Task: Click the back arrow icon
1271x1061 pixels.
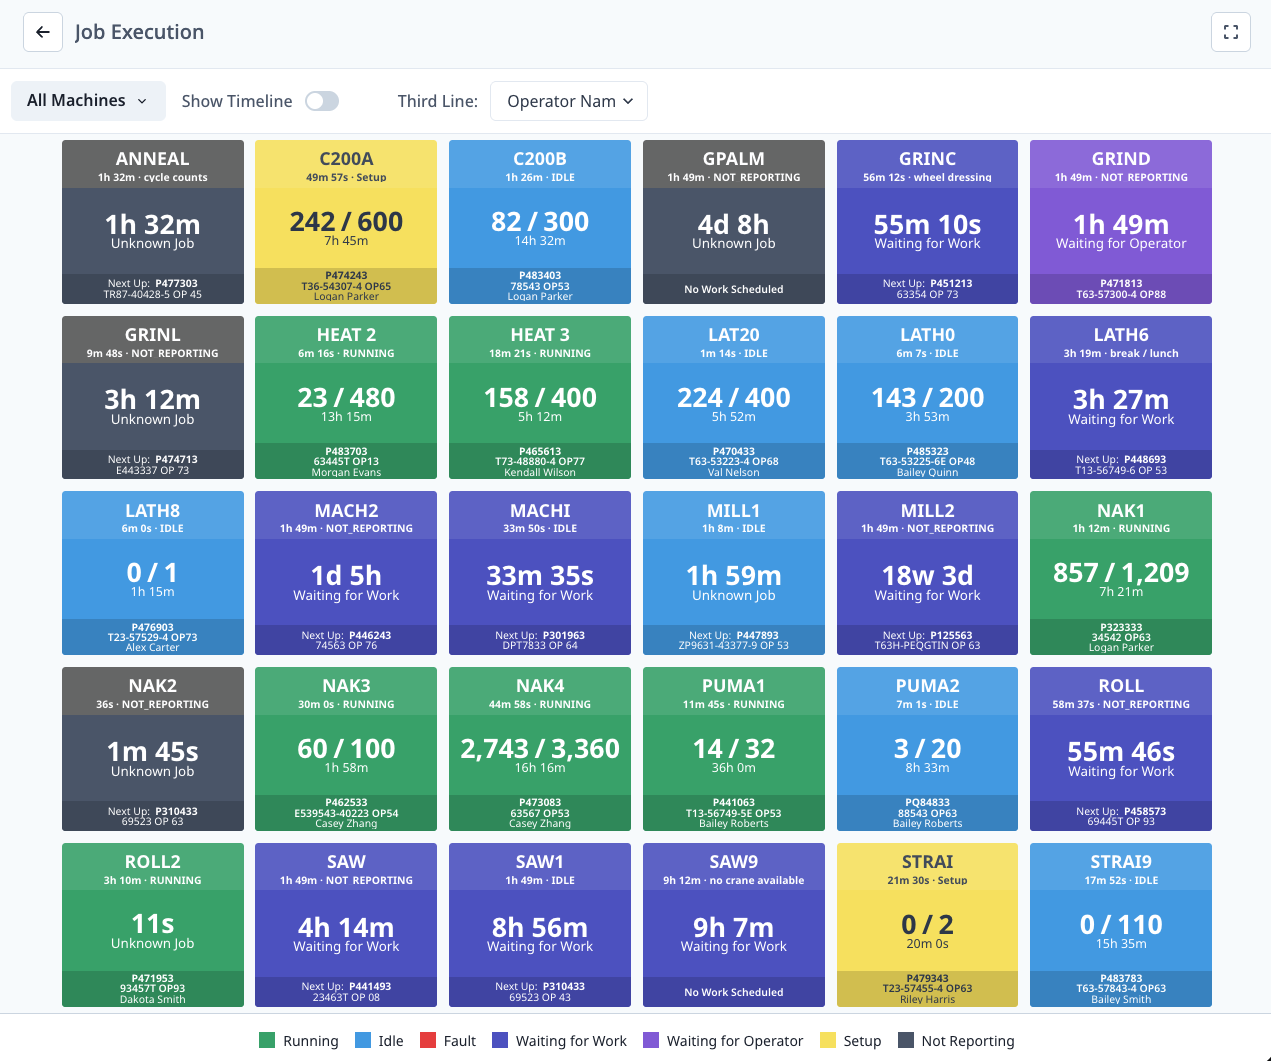Action: pyautogui.click(x=42, y=31)
